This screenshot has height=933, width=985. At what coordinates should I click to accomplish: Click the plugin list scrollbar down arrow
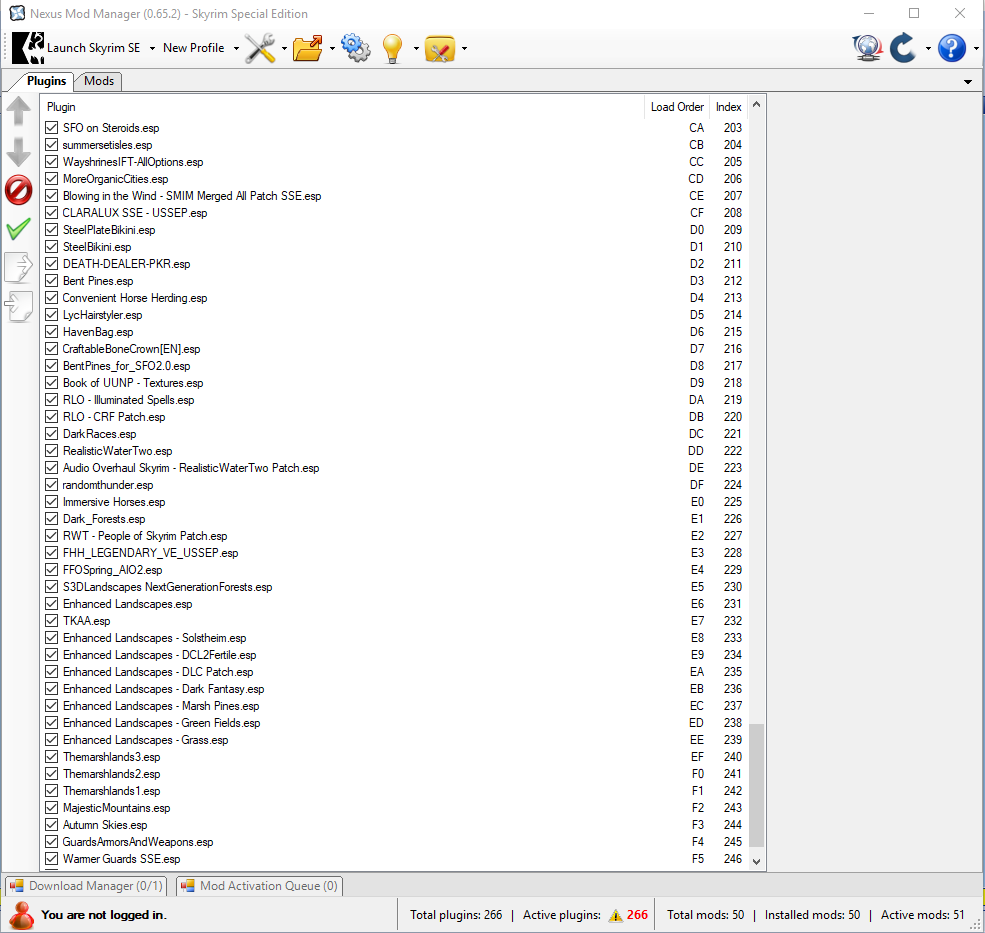coord(756,861)
